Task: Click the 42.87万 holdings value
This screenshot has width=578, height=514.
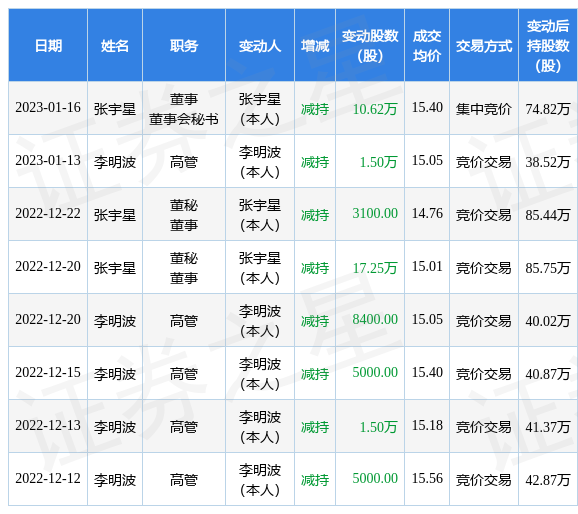Action: coord(548,480)
